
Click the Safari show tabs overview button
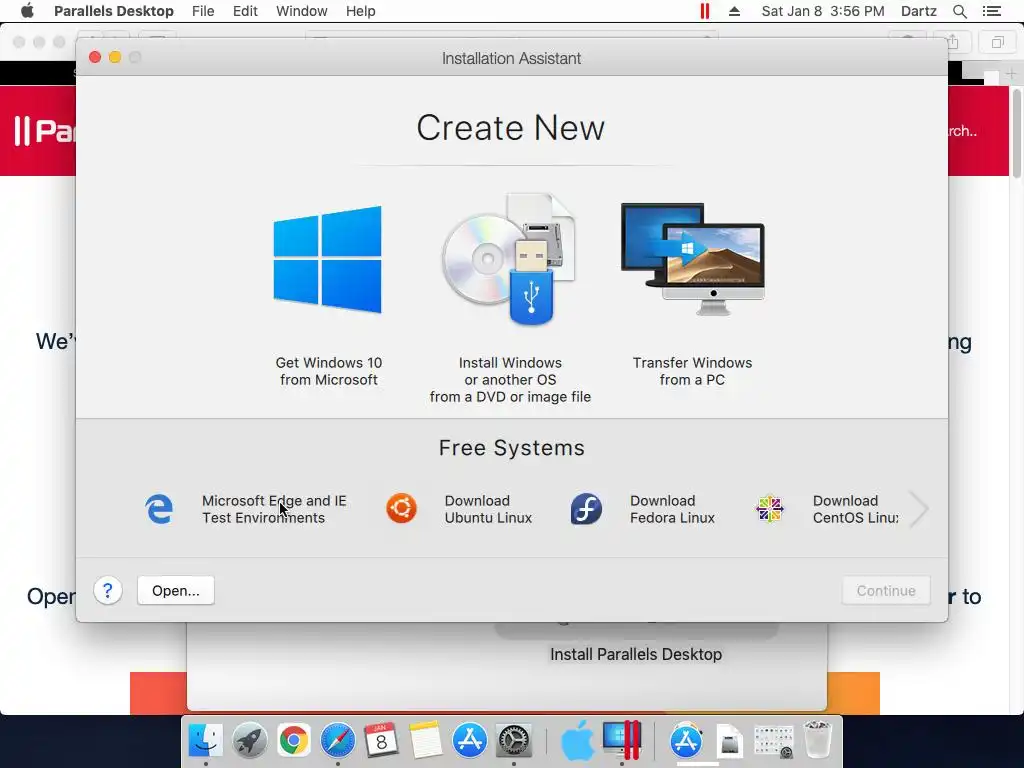997,42
